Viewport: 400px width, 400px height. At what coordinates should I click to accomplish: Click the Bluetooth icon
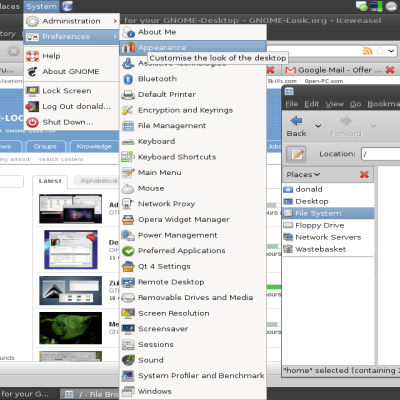point(128,79)
